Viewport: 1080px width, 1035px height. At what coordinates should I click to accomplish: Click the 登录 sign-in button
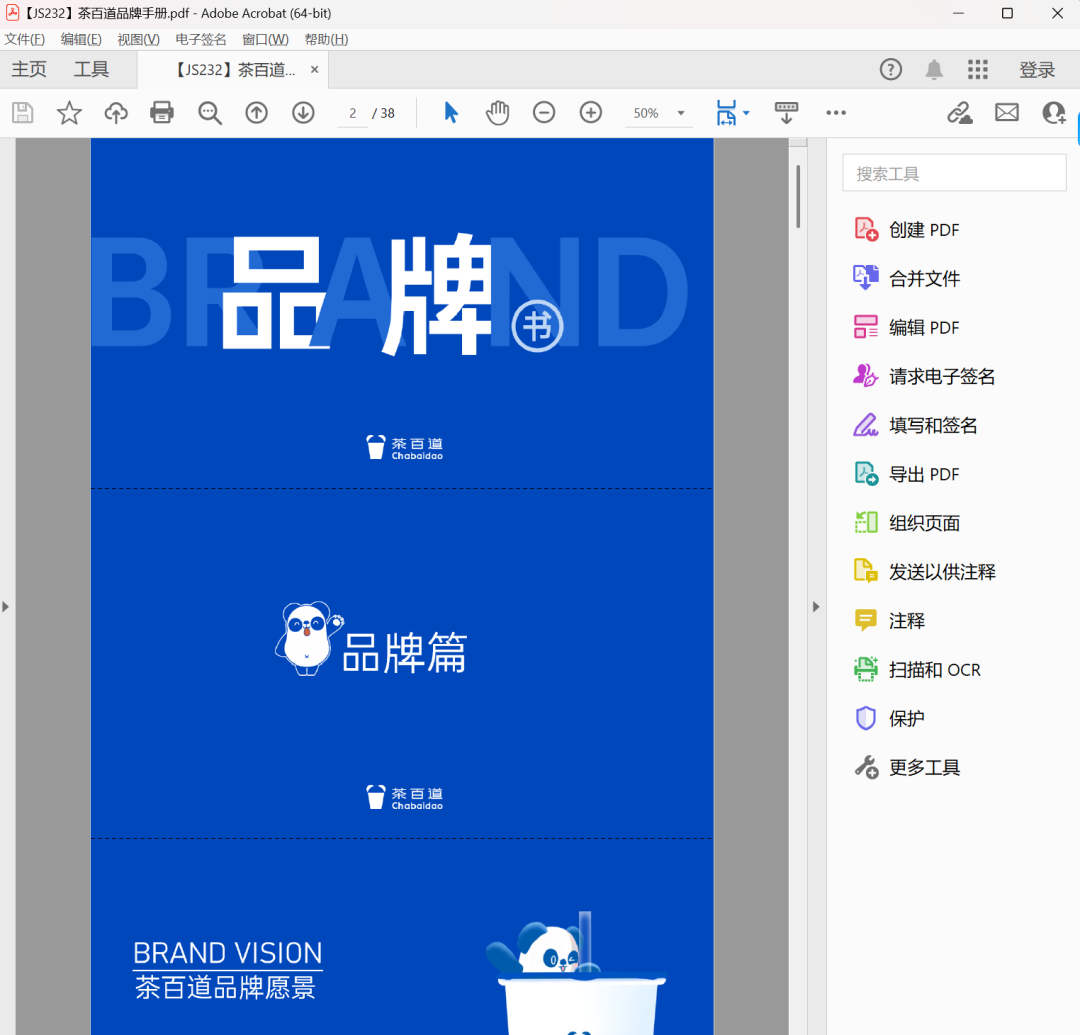1037,69
